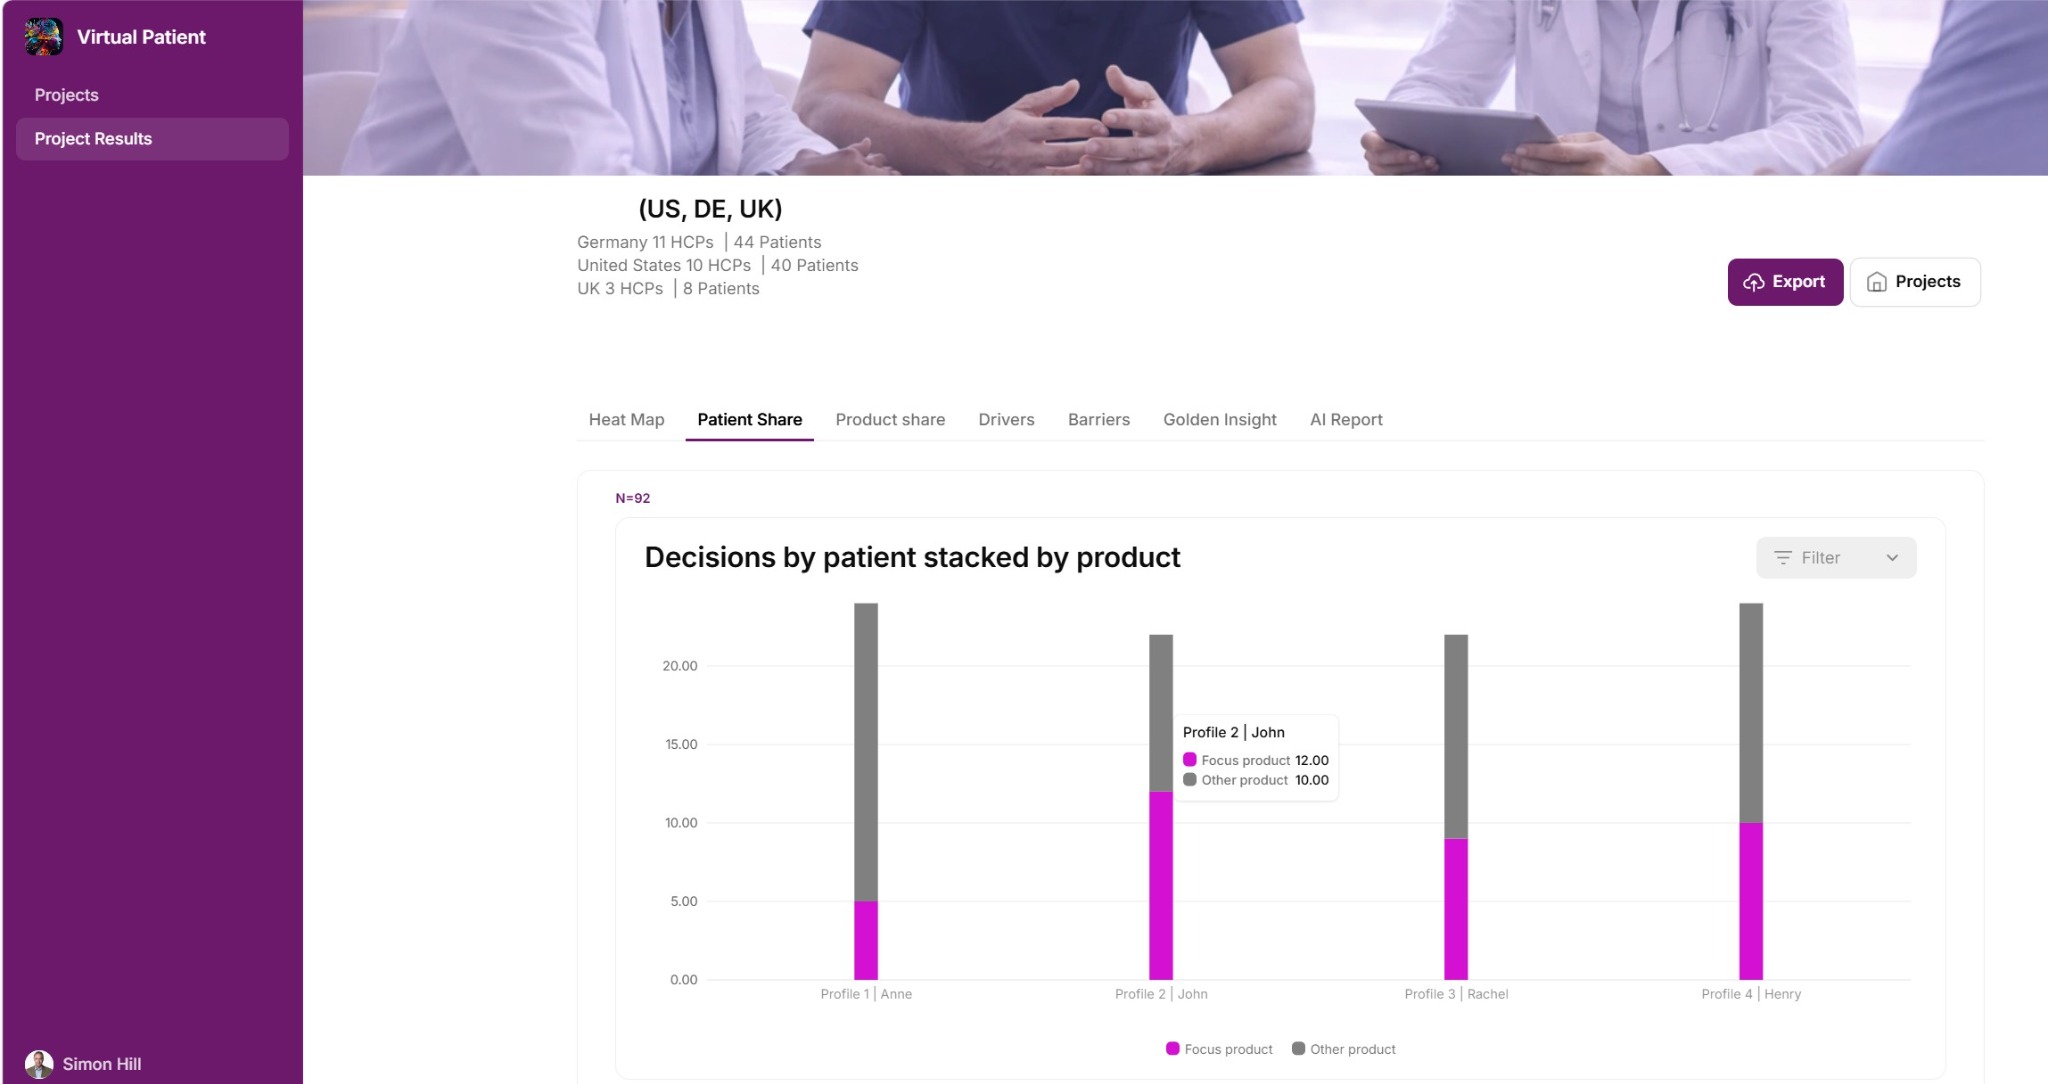Open Simon Hill's profile avatar
2048x1084 pixels.
(x=38, y=1063)
